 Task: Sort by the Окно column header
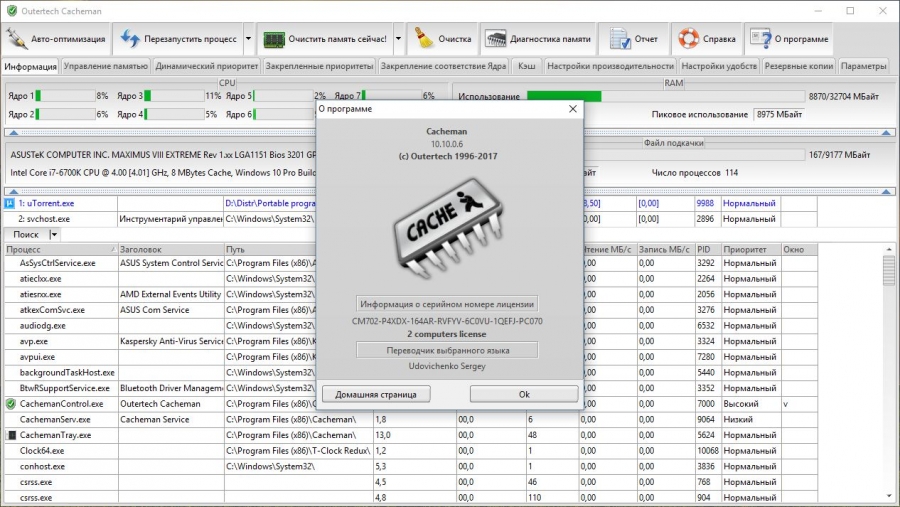click(800, 249)
